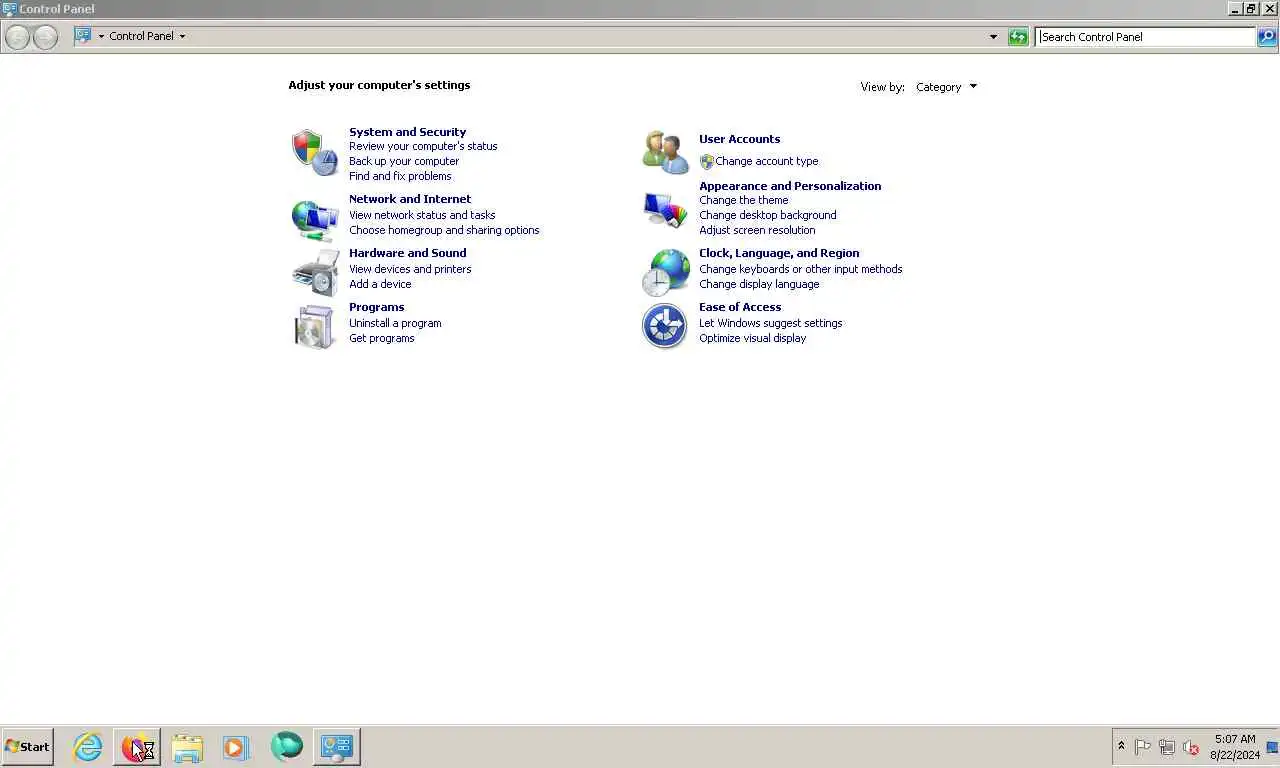The image size is (1280, 768).
Task: Click the Back navigation arrow button
Action: pos(17,37)
